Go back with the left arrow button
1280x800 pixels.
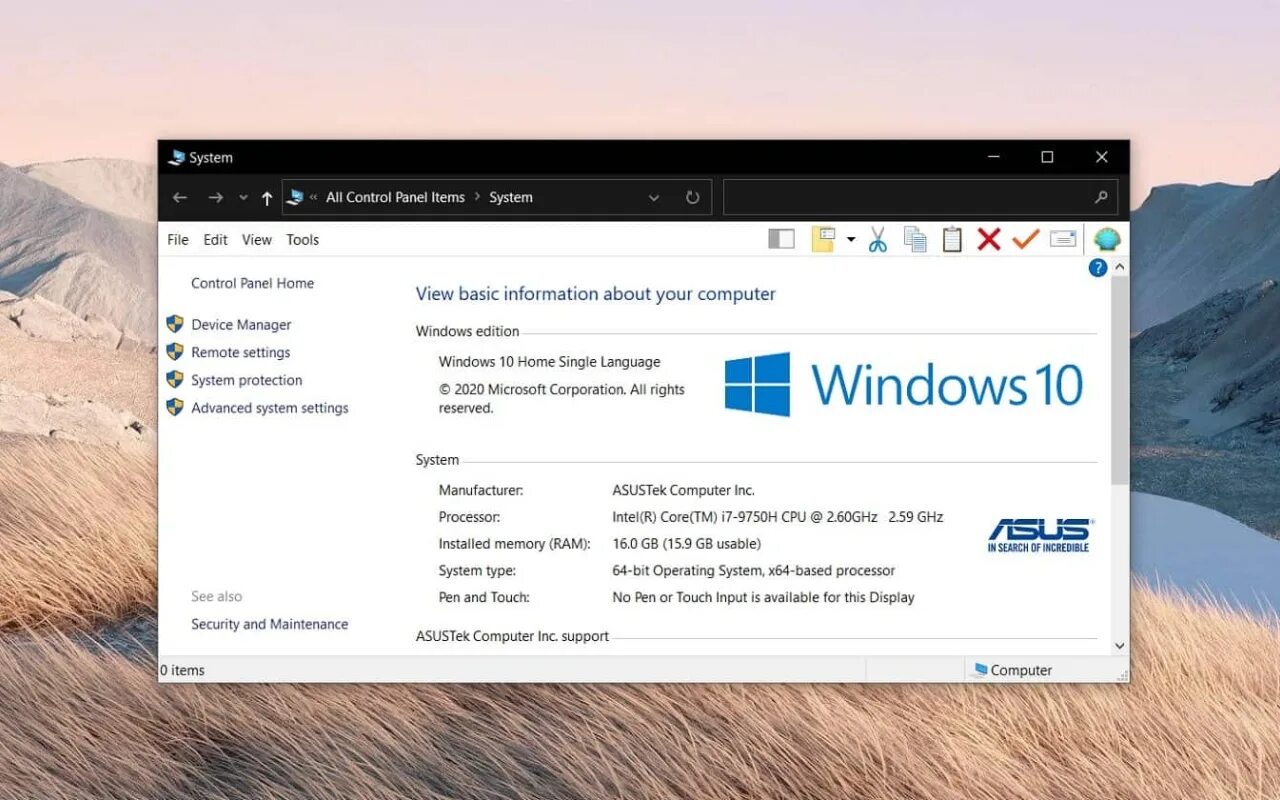(180, 197)
